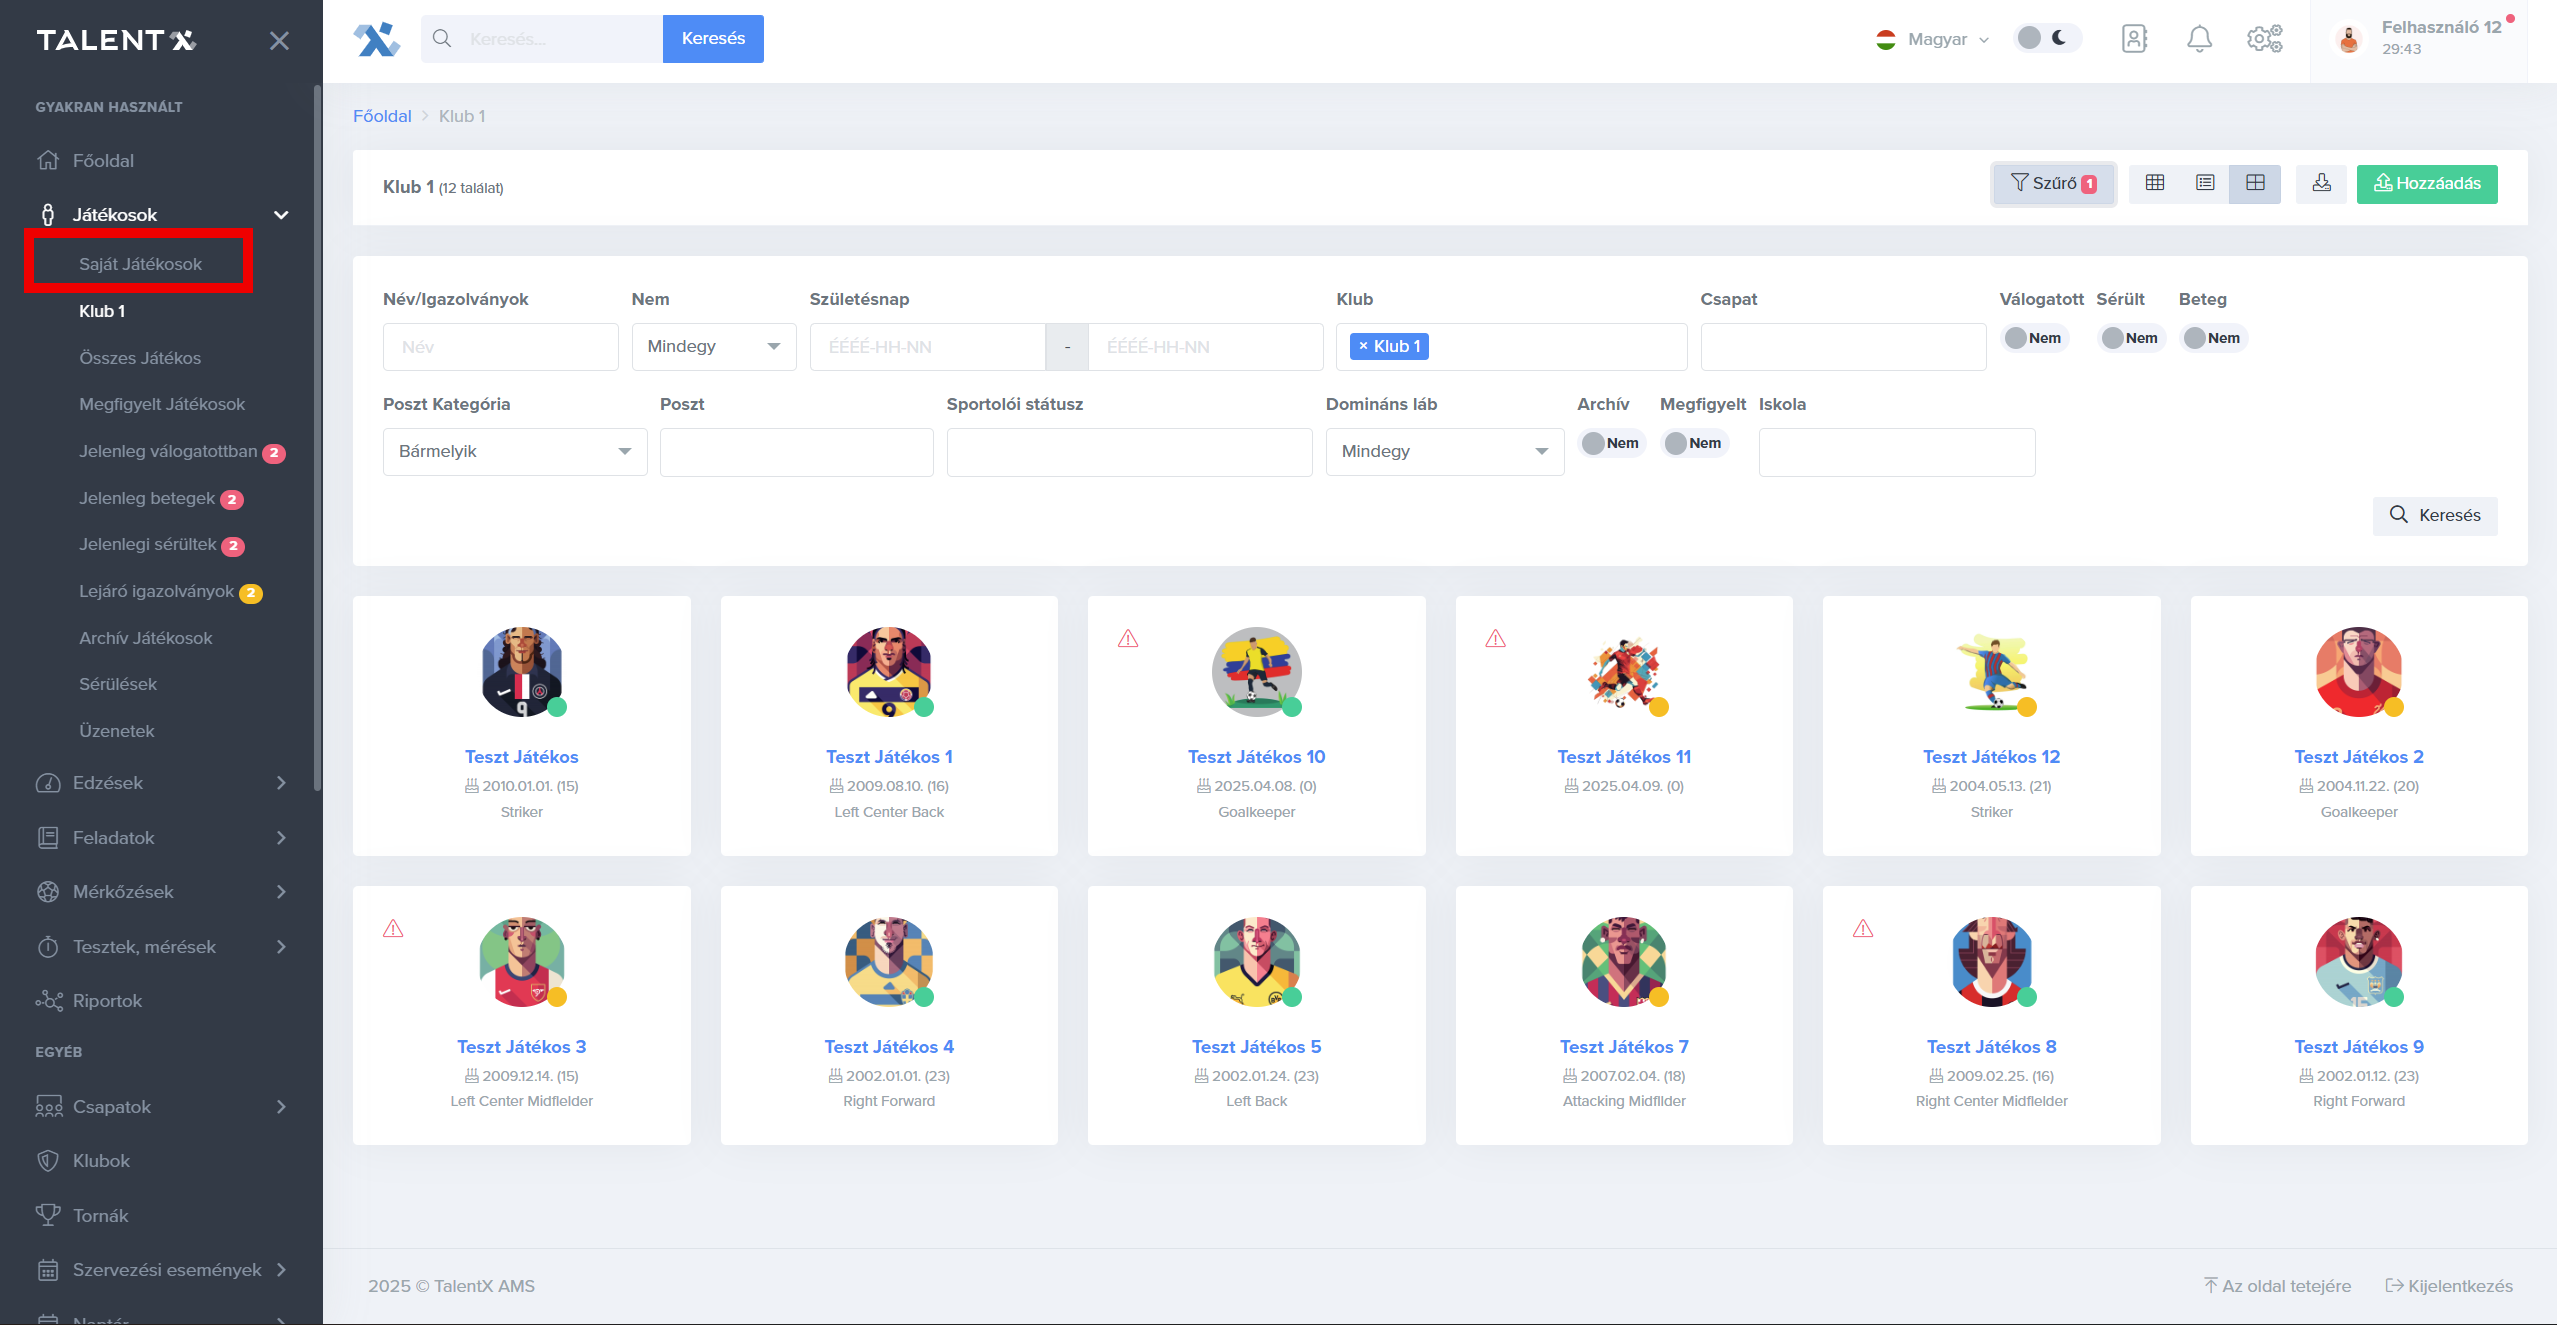Viewport: 2557px width, 1325px height.
Task: Open Teszt Játékos 5 profile link
Action: [1256, 1047]
